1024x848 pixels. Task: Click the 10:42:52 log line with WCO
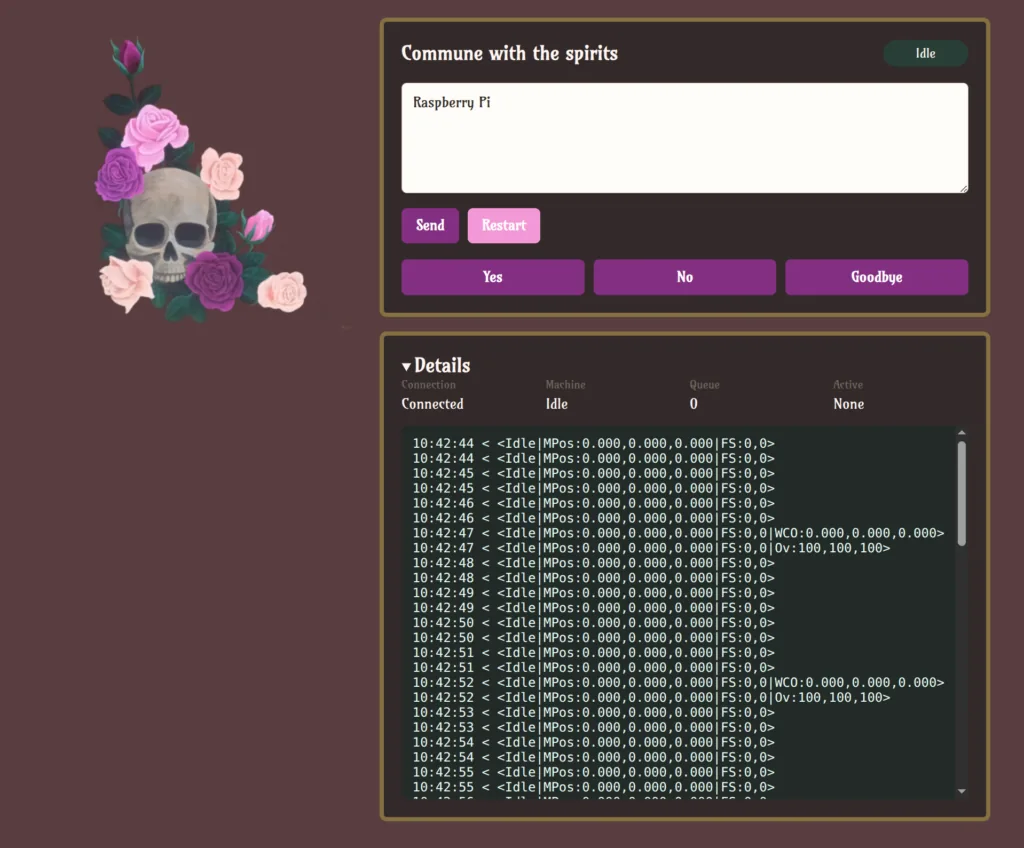(679, 683)
